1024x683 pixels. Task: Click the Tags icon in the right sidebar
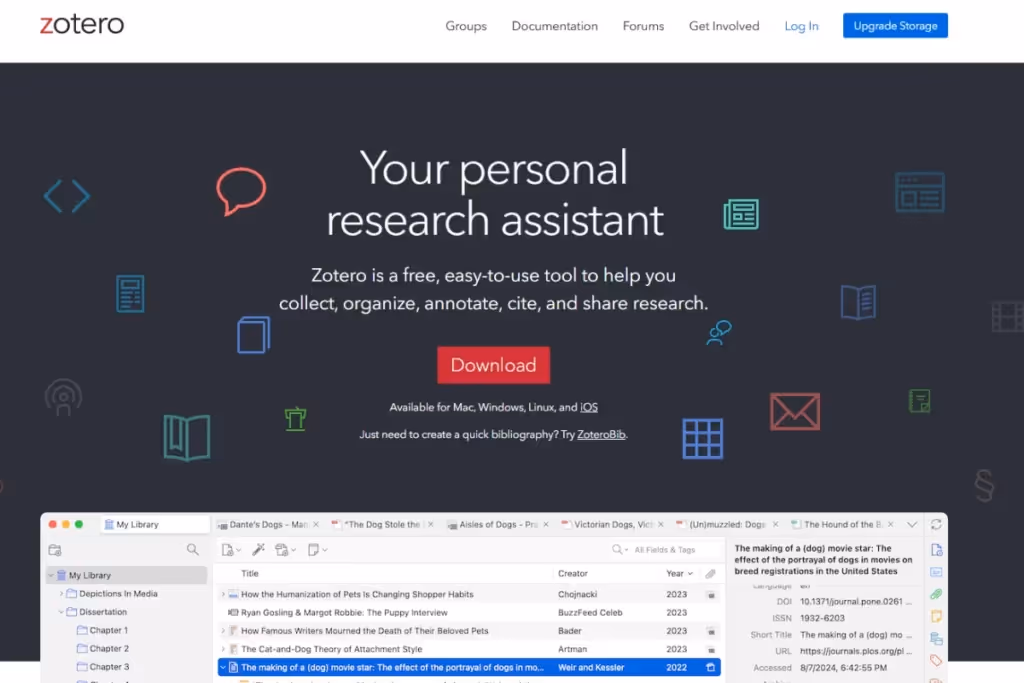point(936,660)
